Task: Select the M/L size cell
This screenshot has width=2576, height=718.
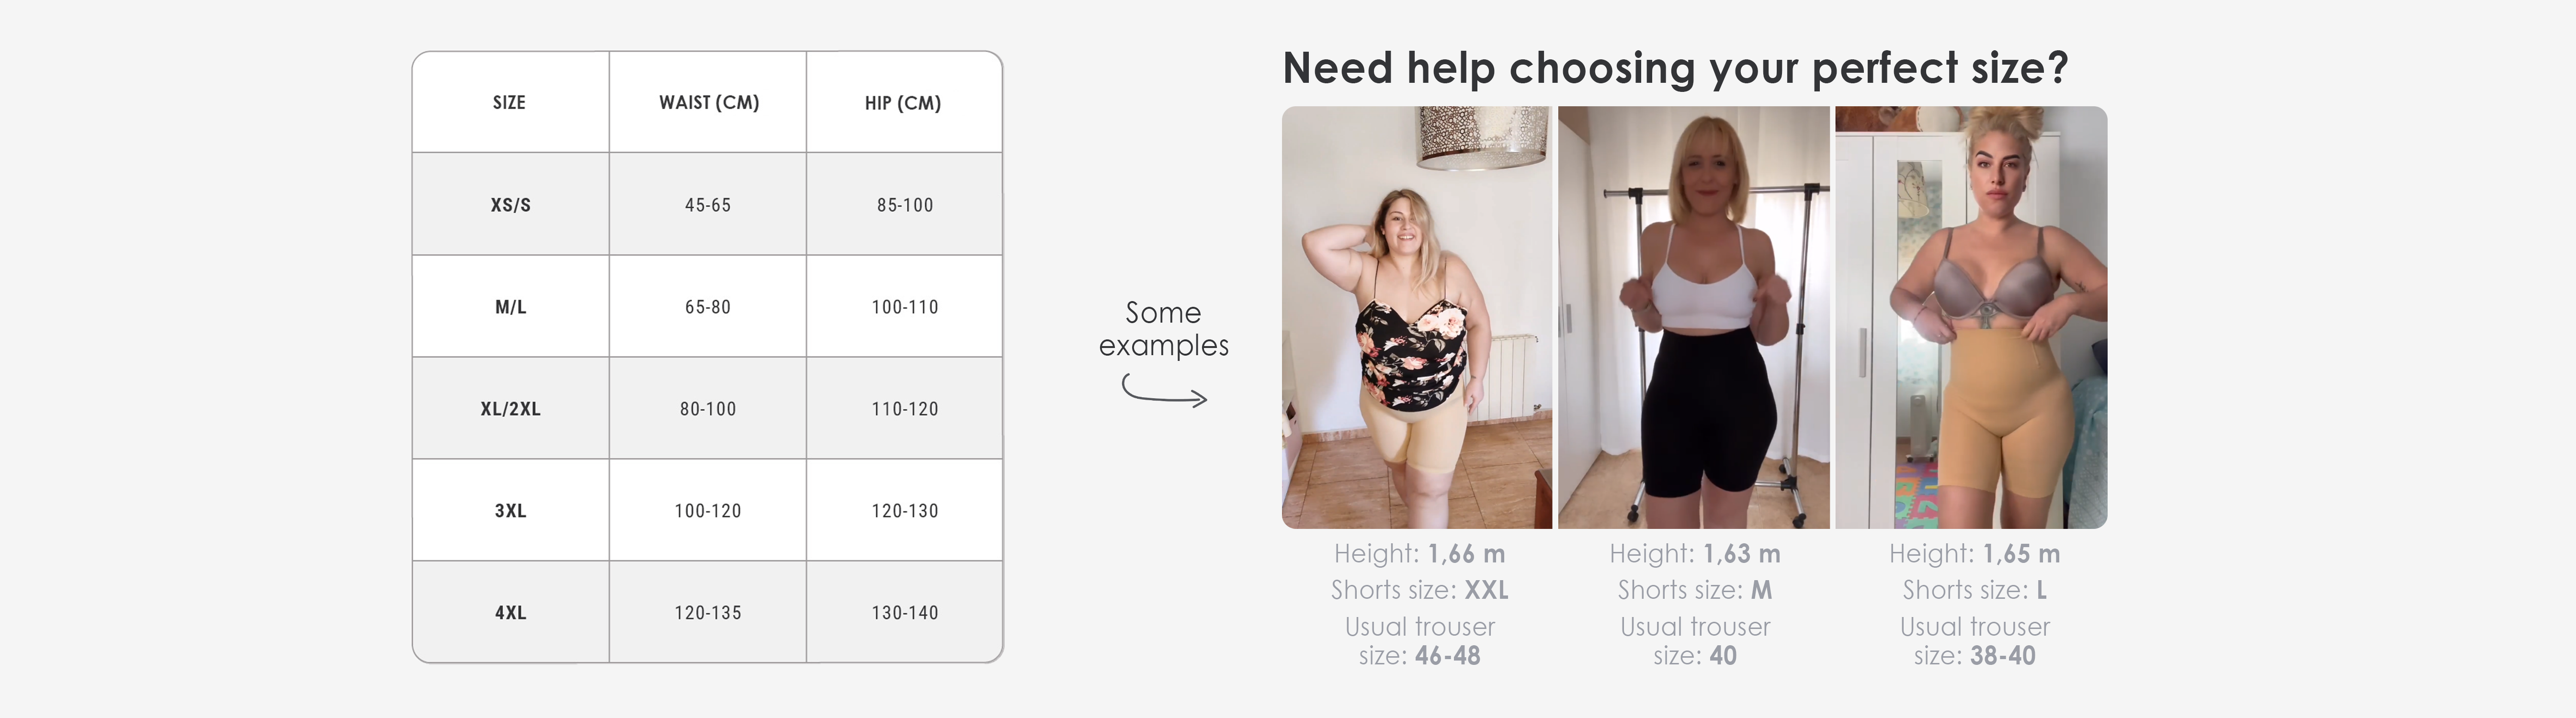Action: coord(511,307)
